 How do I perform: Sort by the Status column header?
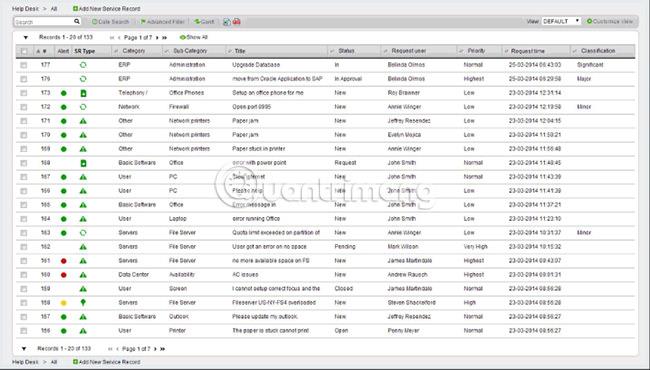pyautogui.click(x=346, y=51)
